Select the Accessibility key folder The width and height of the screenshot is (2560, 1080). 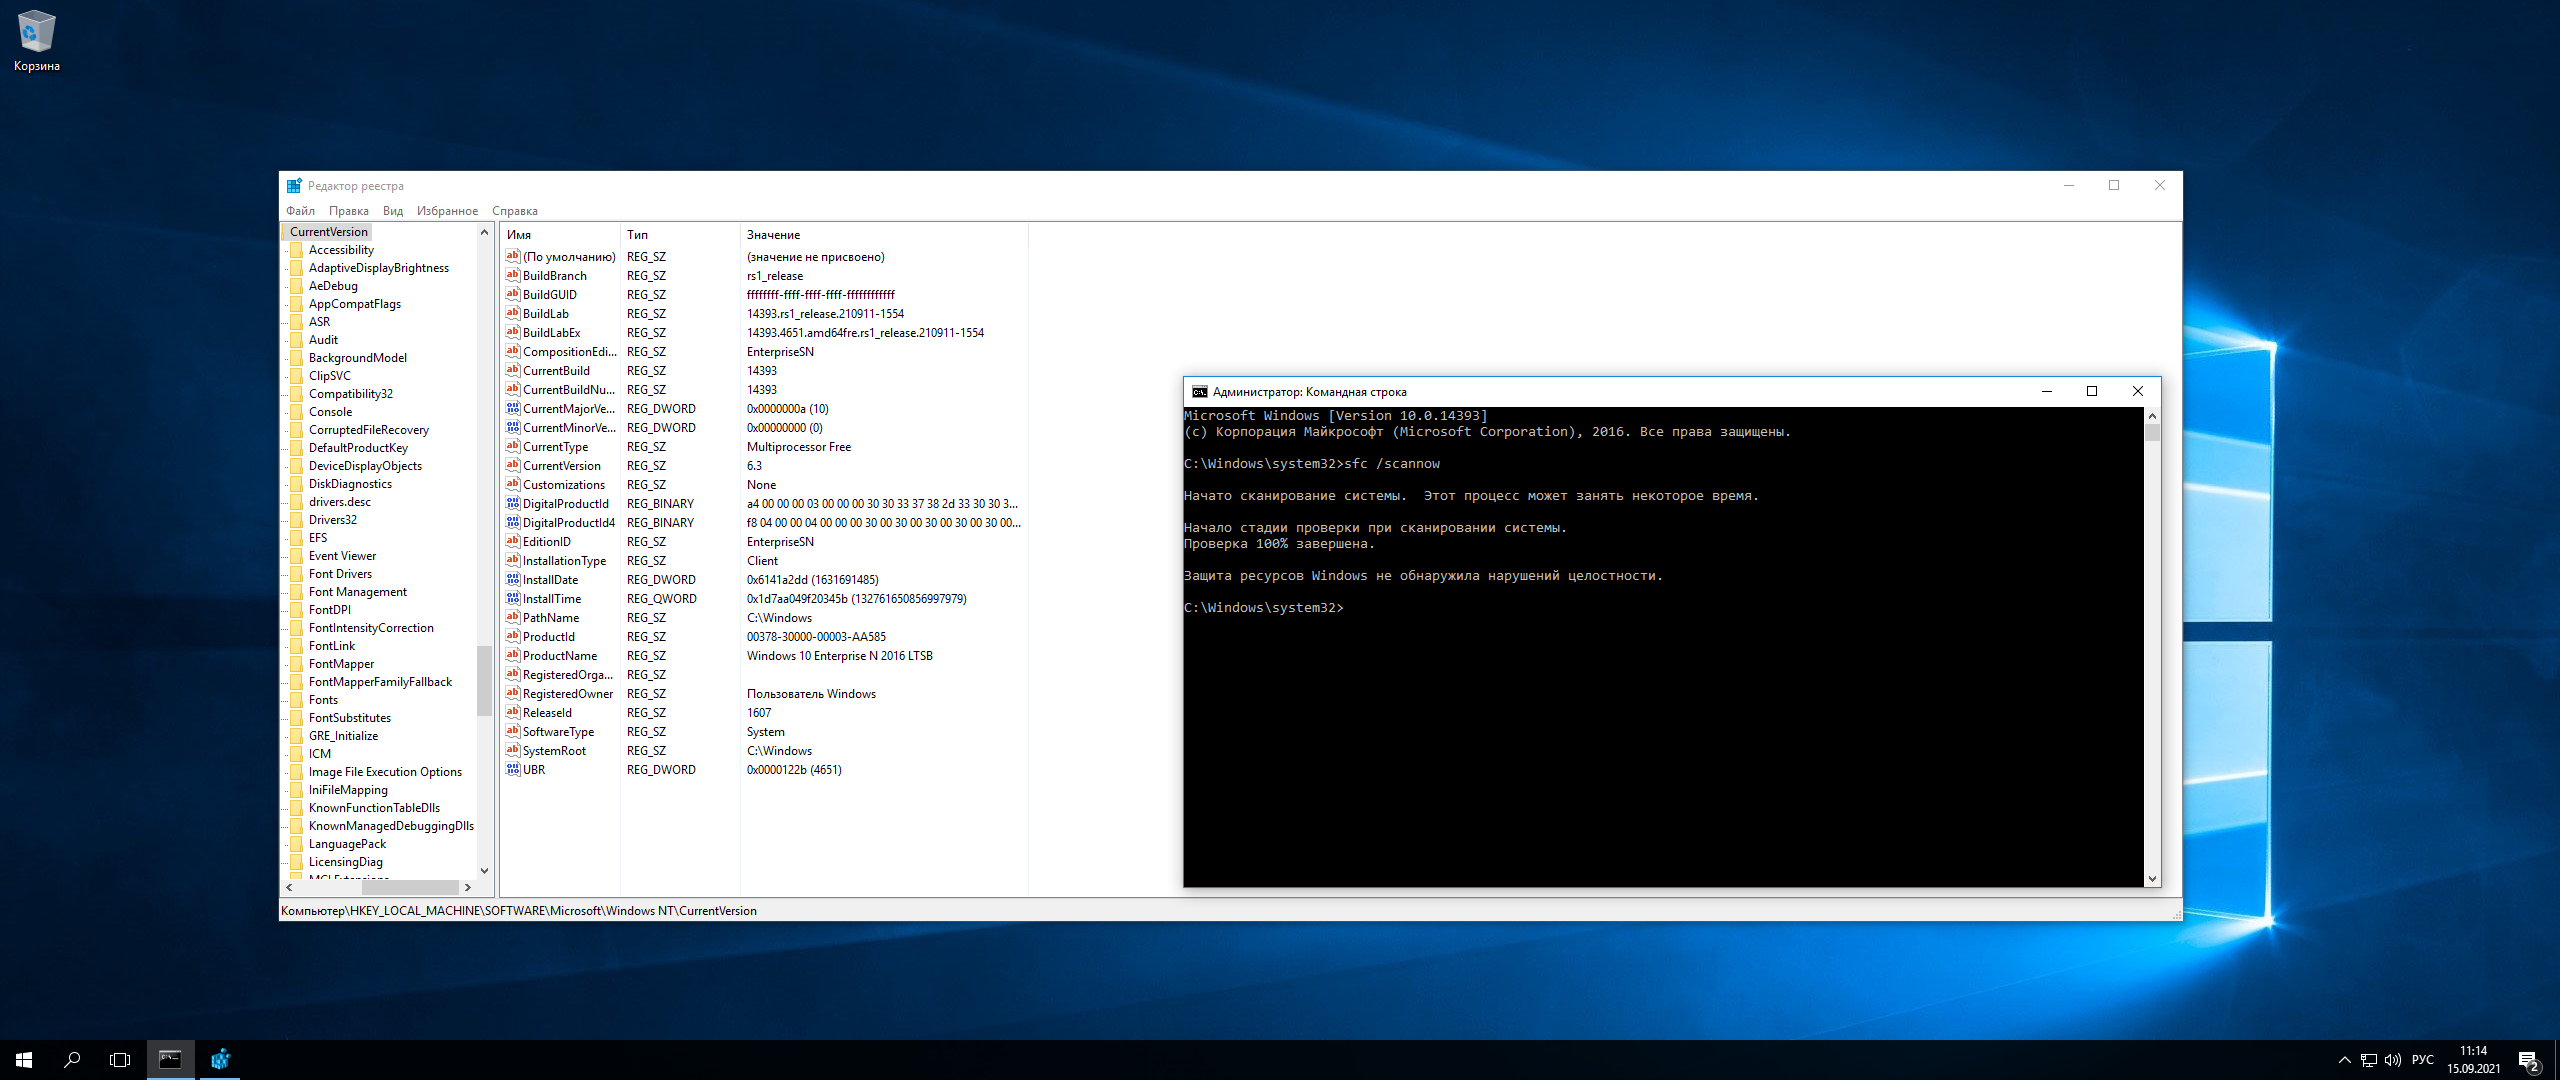[341, 250]
